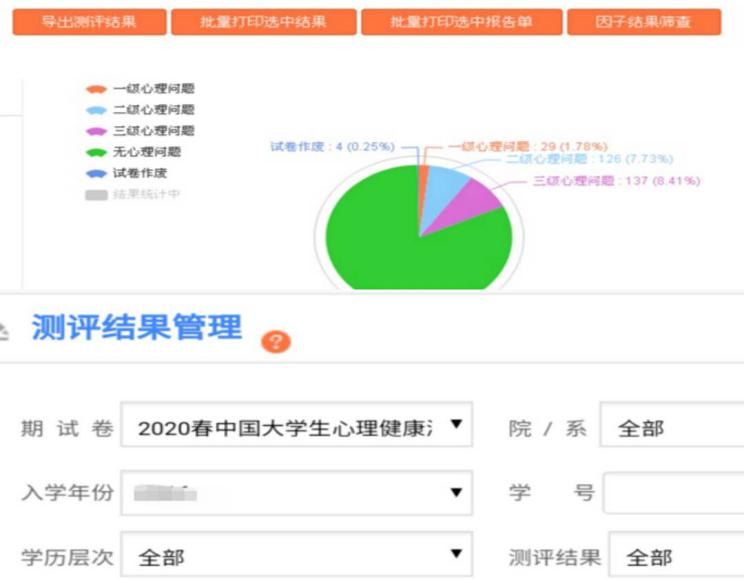744x579 pixels.
Task: Click the orange help question mark icon
Action: [x=276, y=342]
